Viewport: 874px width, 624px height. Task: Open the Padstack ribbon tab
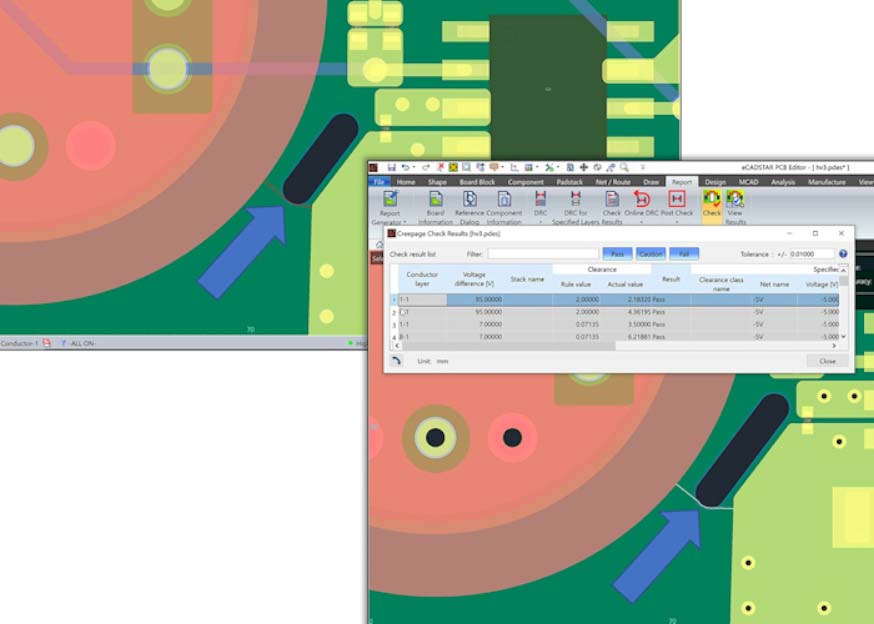(569, 182)
